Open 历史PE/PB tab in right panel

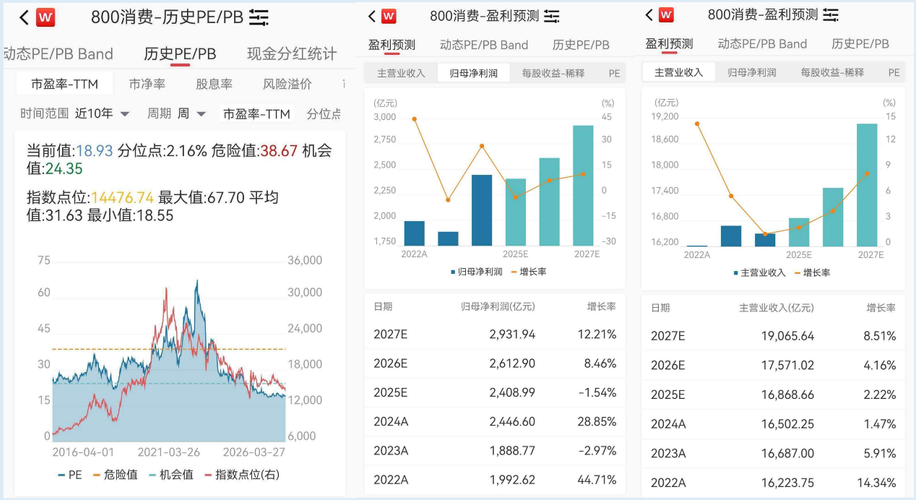(860, 44)
